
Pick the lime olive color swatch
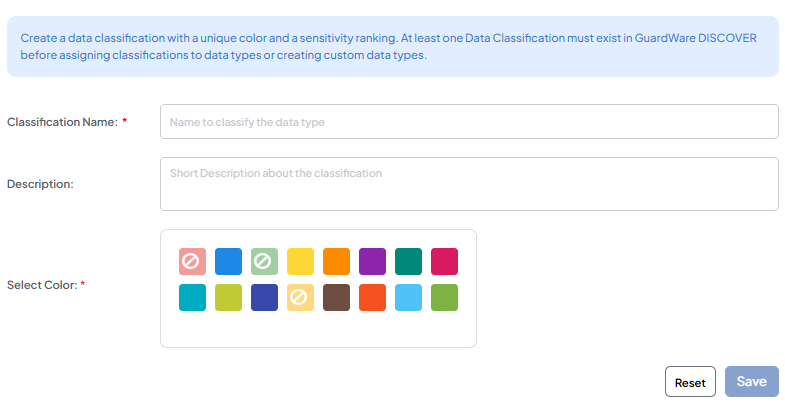228,297
